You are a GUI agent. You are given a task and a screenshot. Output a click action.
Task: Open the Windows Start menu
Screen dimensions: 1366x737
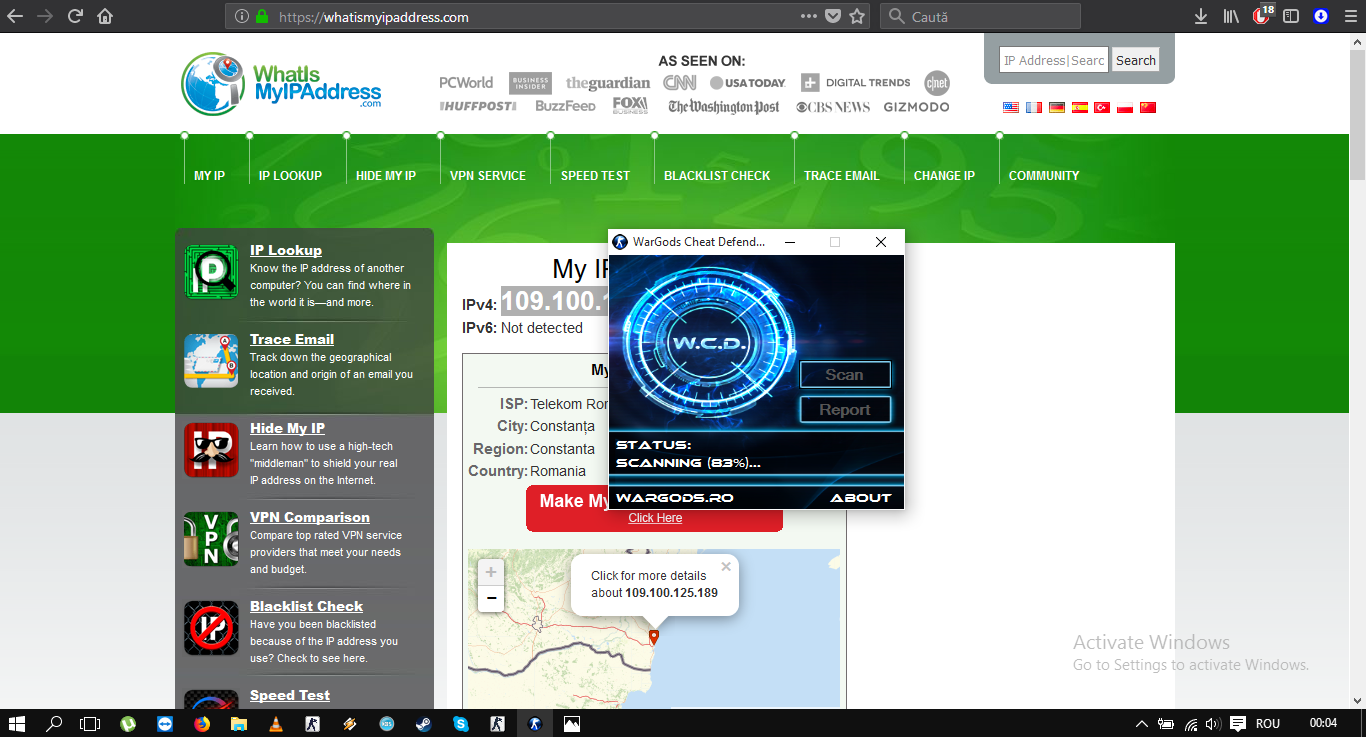pyautogui.click(x=17, y=723)
